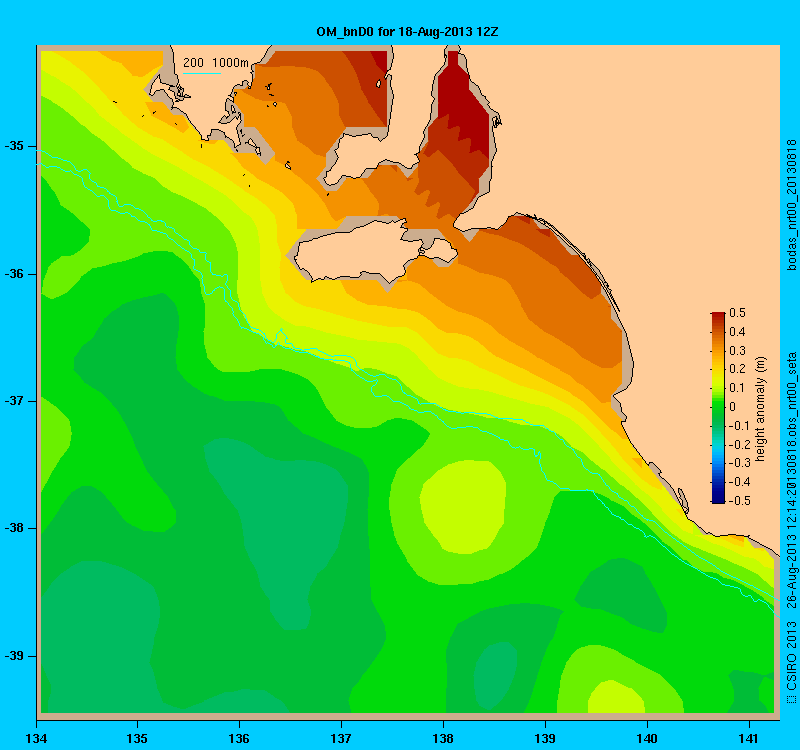
Task: Click the 'bodas_nrt00_20130818' vertical label
Action: pos(791,205)
